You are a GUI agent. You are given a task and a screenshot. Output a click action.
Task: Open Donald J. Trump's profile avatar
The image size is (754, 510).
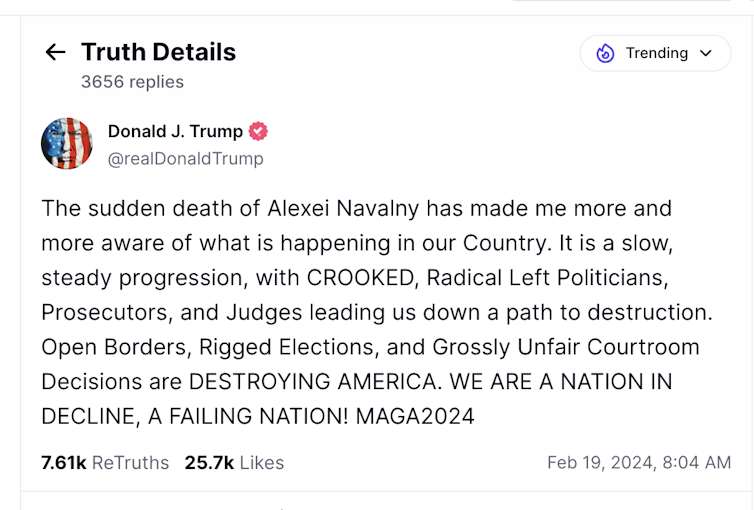click(x=67, y=143)
